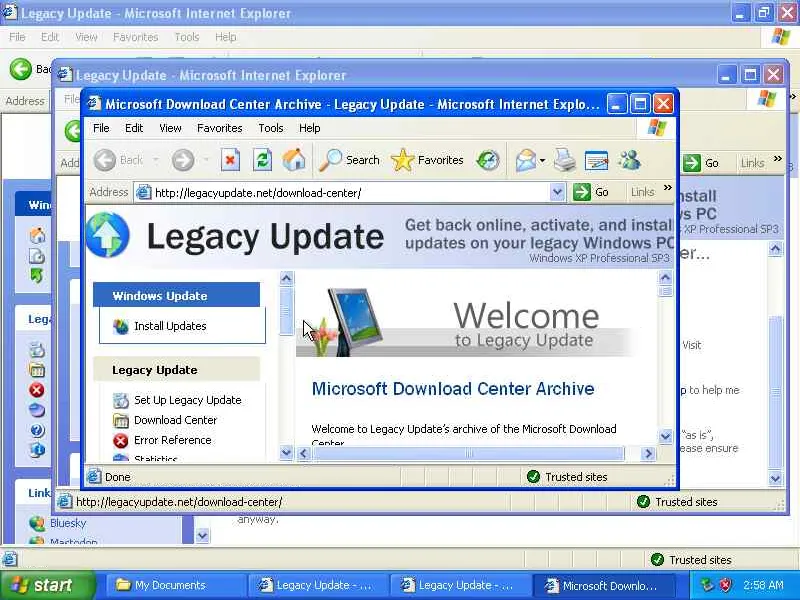Image resolution: width=800 pixels, height=600 pixels.
Task: Click sidebar scroll up arrow
Action: point(286,278)
